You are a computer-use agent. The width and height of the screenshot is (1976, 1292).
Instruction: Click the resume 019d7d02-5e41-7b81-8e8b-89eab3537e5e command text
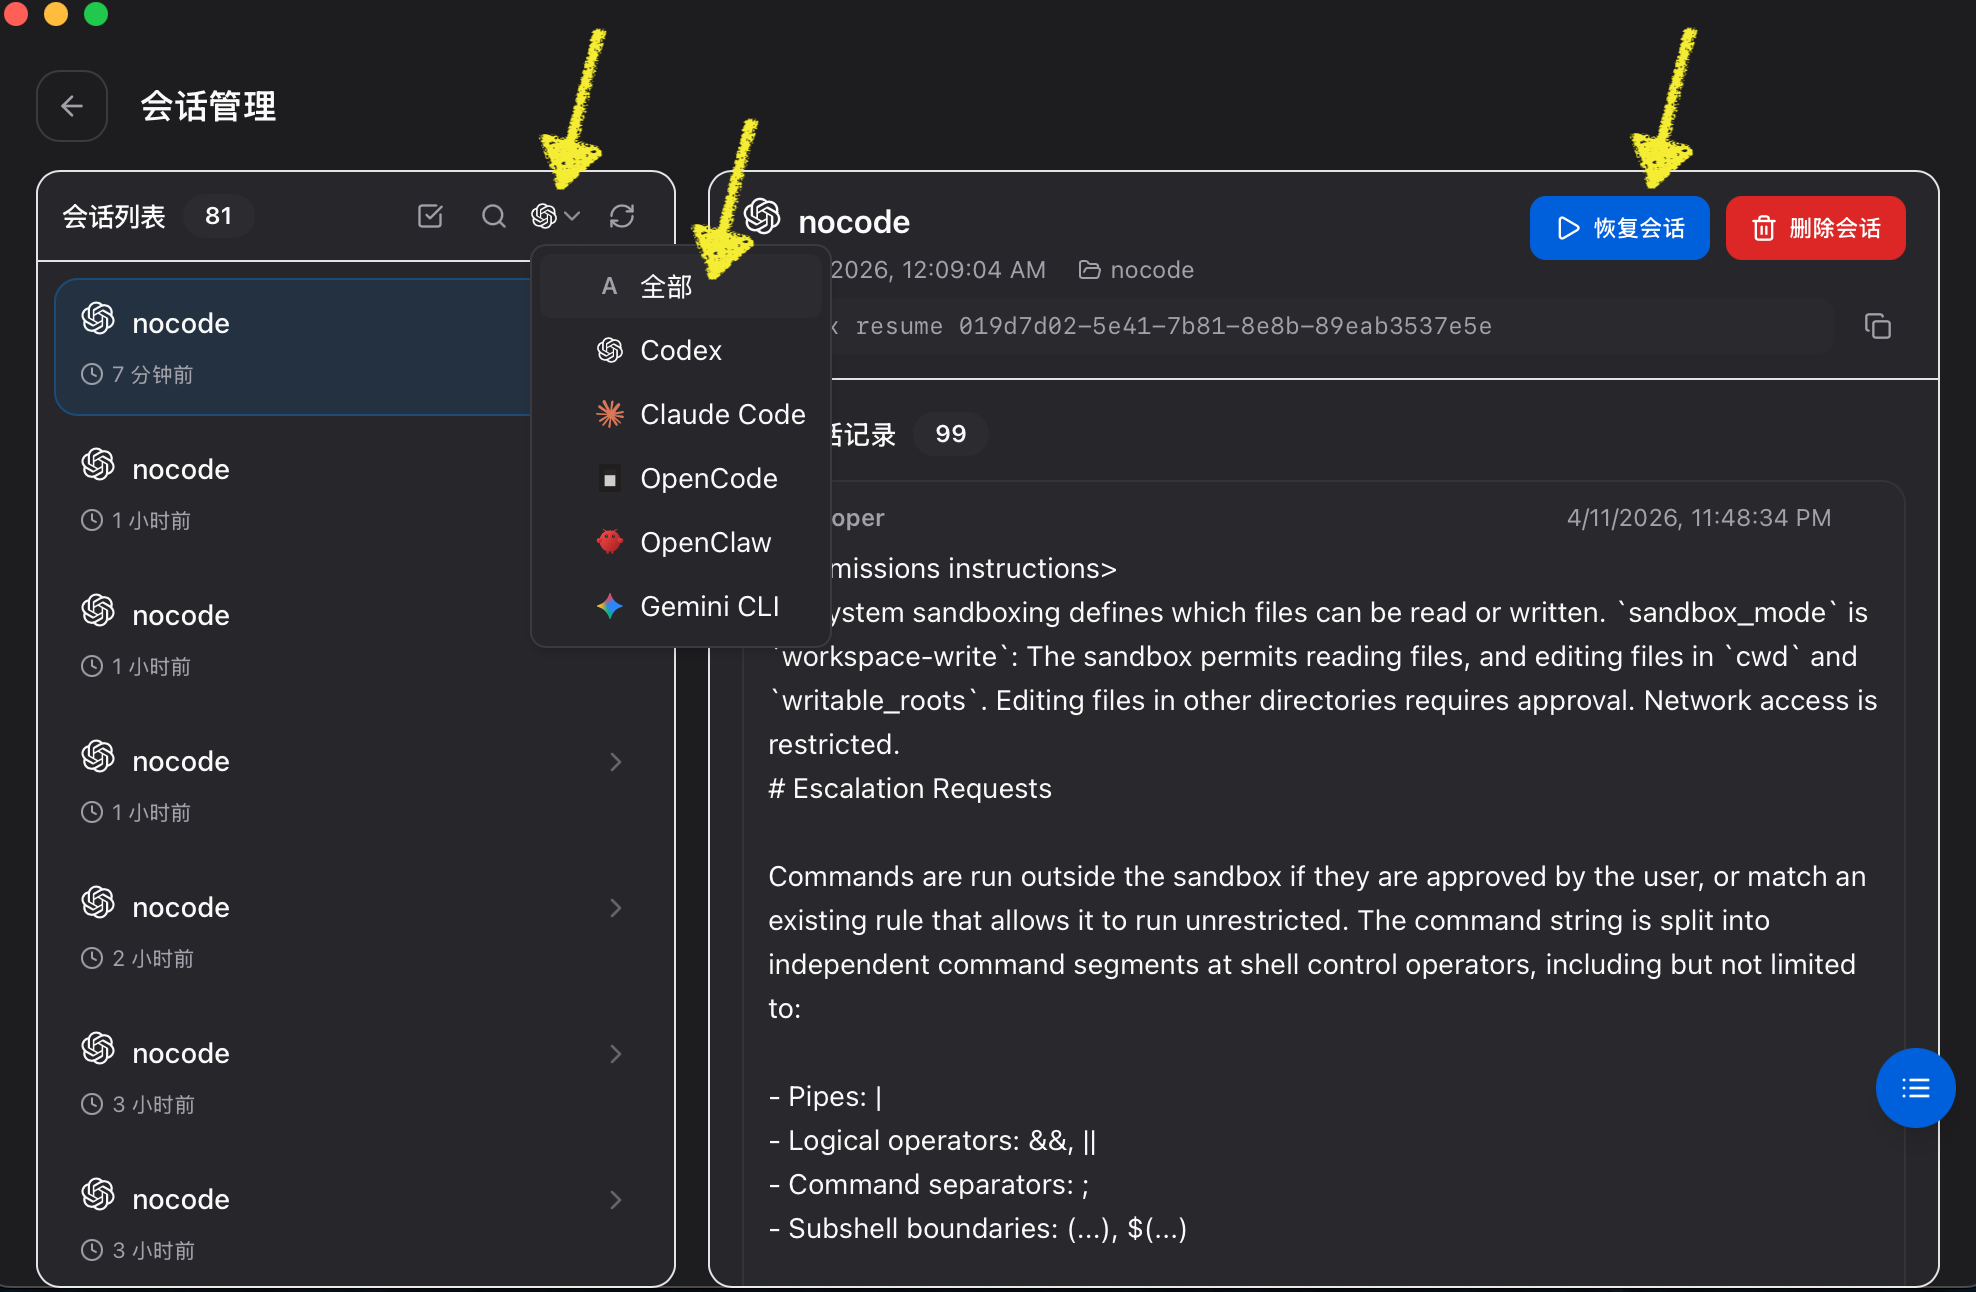pyautogui.click(x=1173, y=326)
